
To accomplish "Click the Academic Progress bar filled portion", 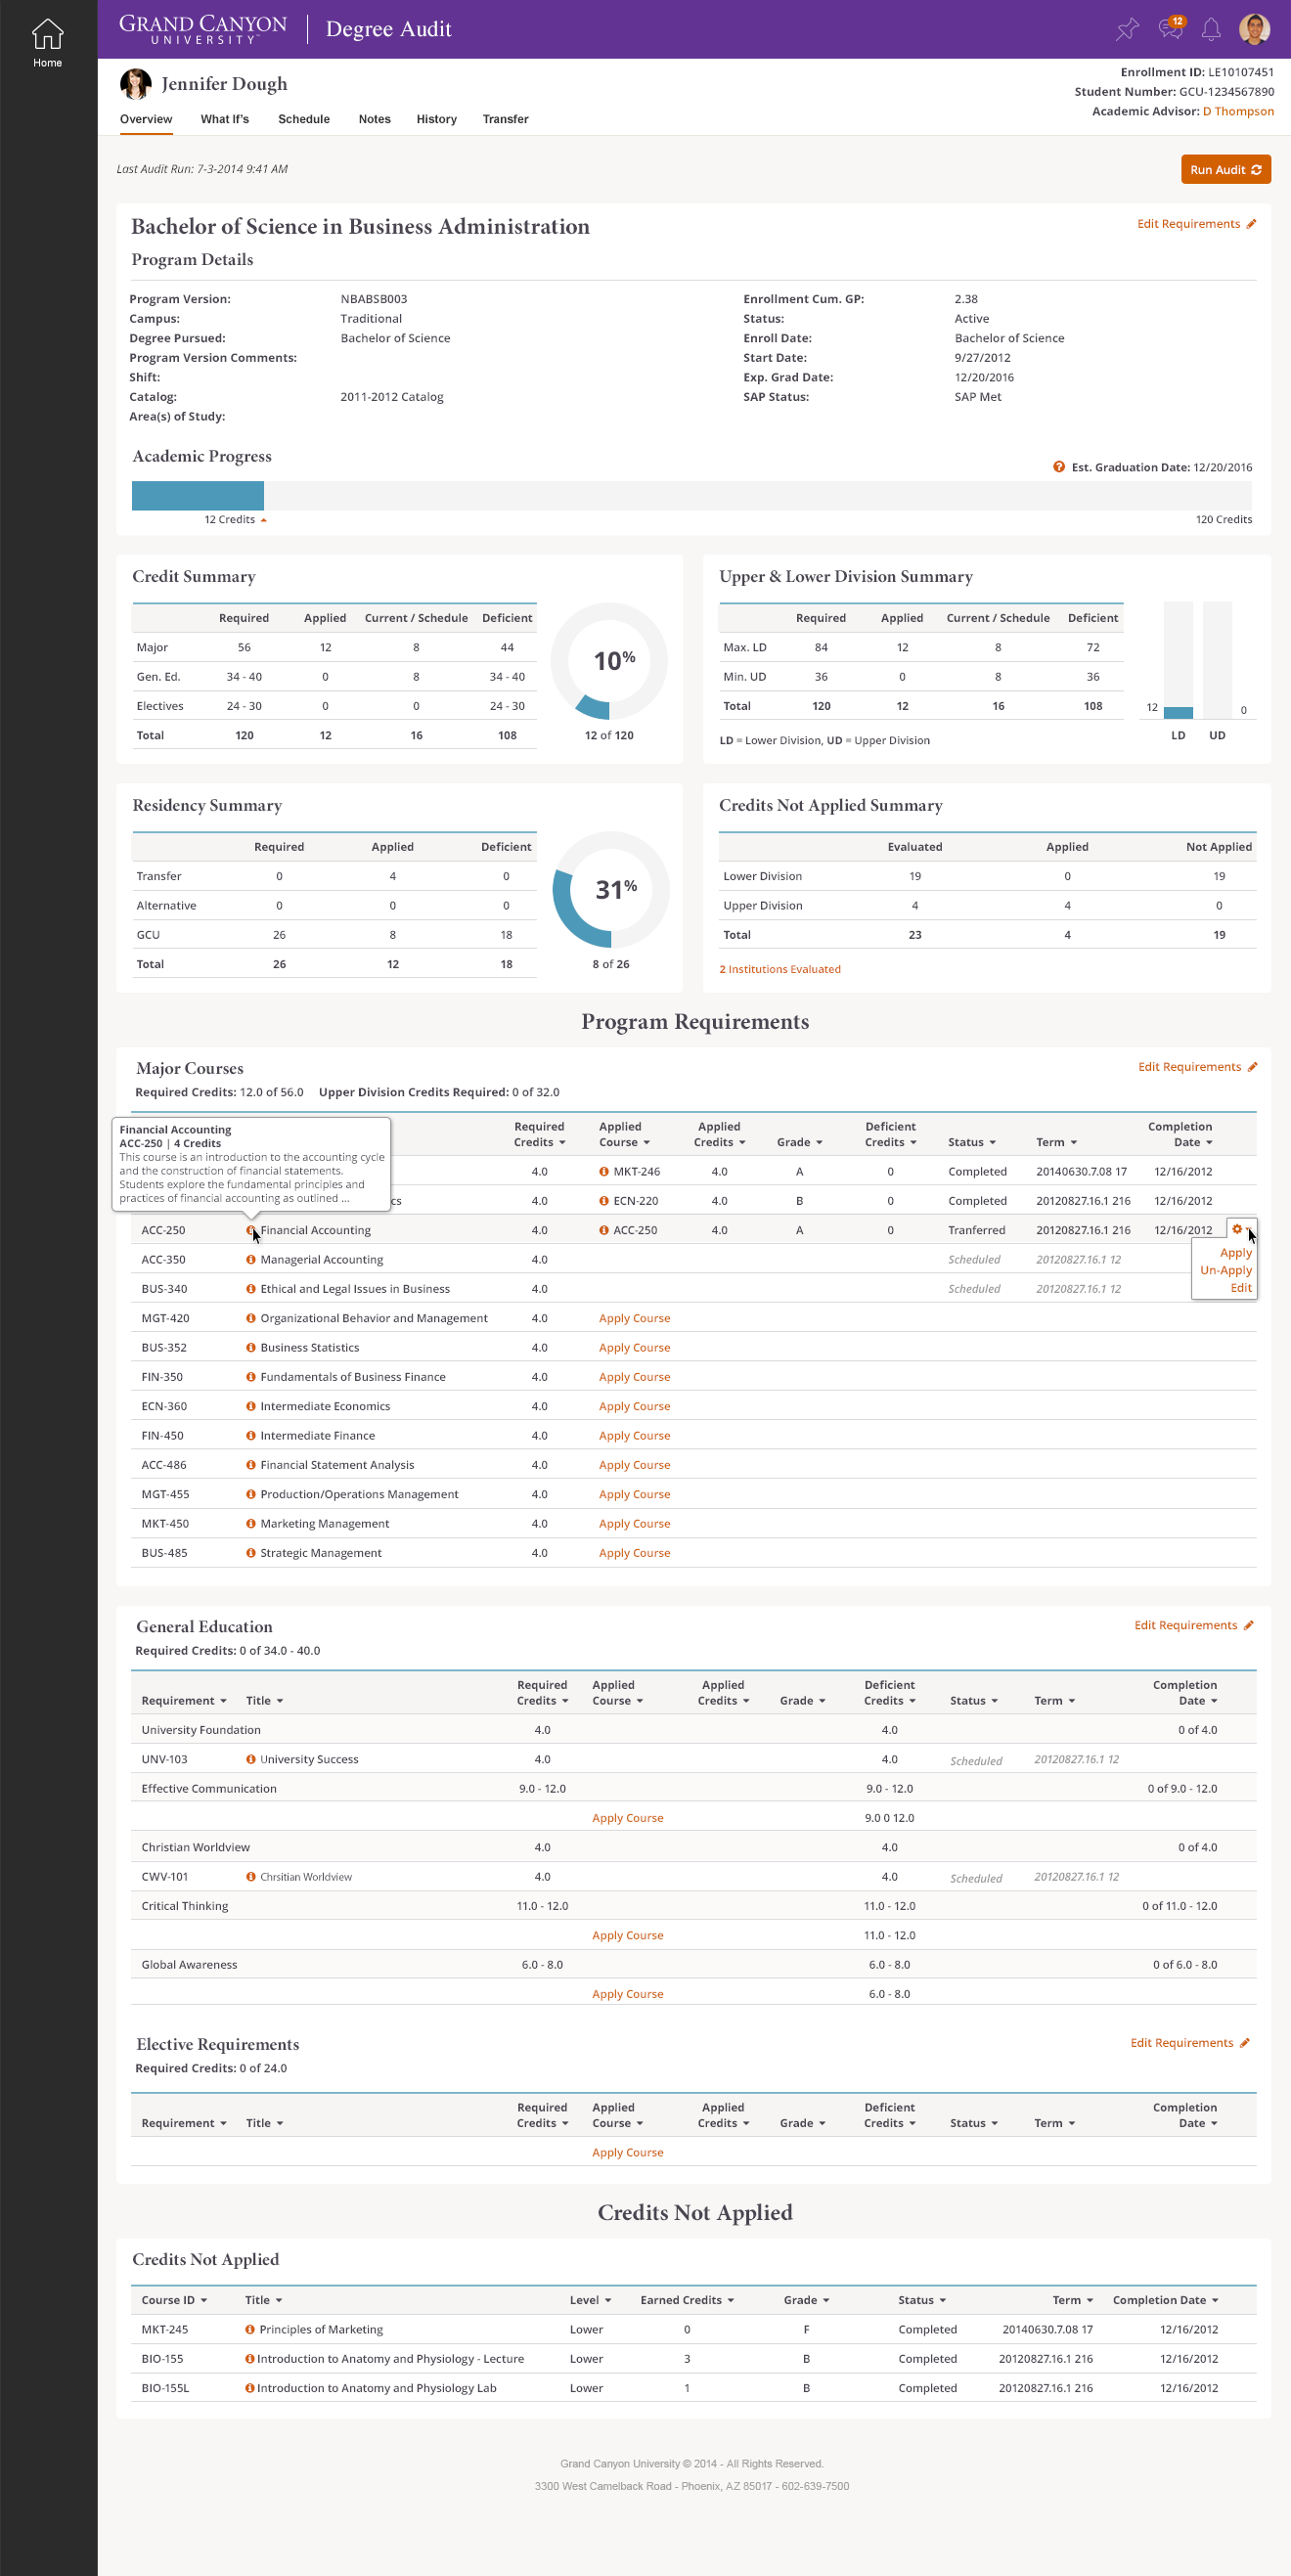I will point(198,495).
